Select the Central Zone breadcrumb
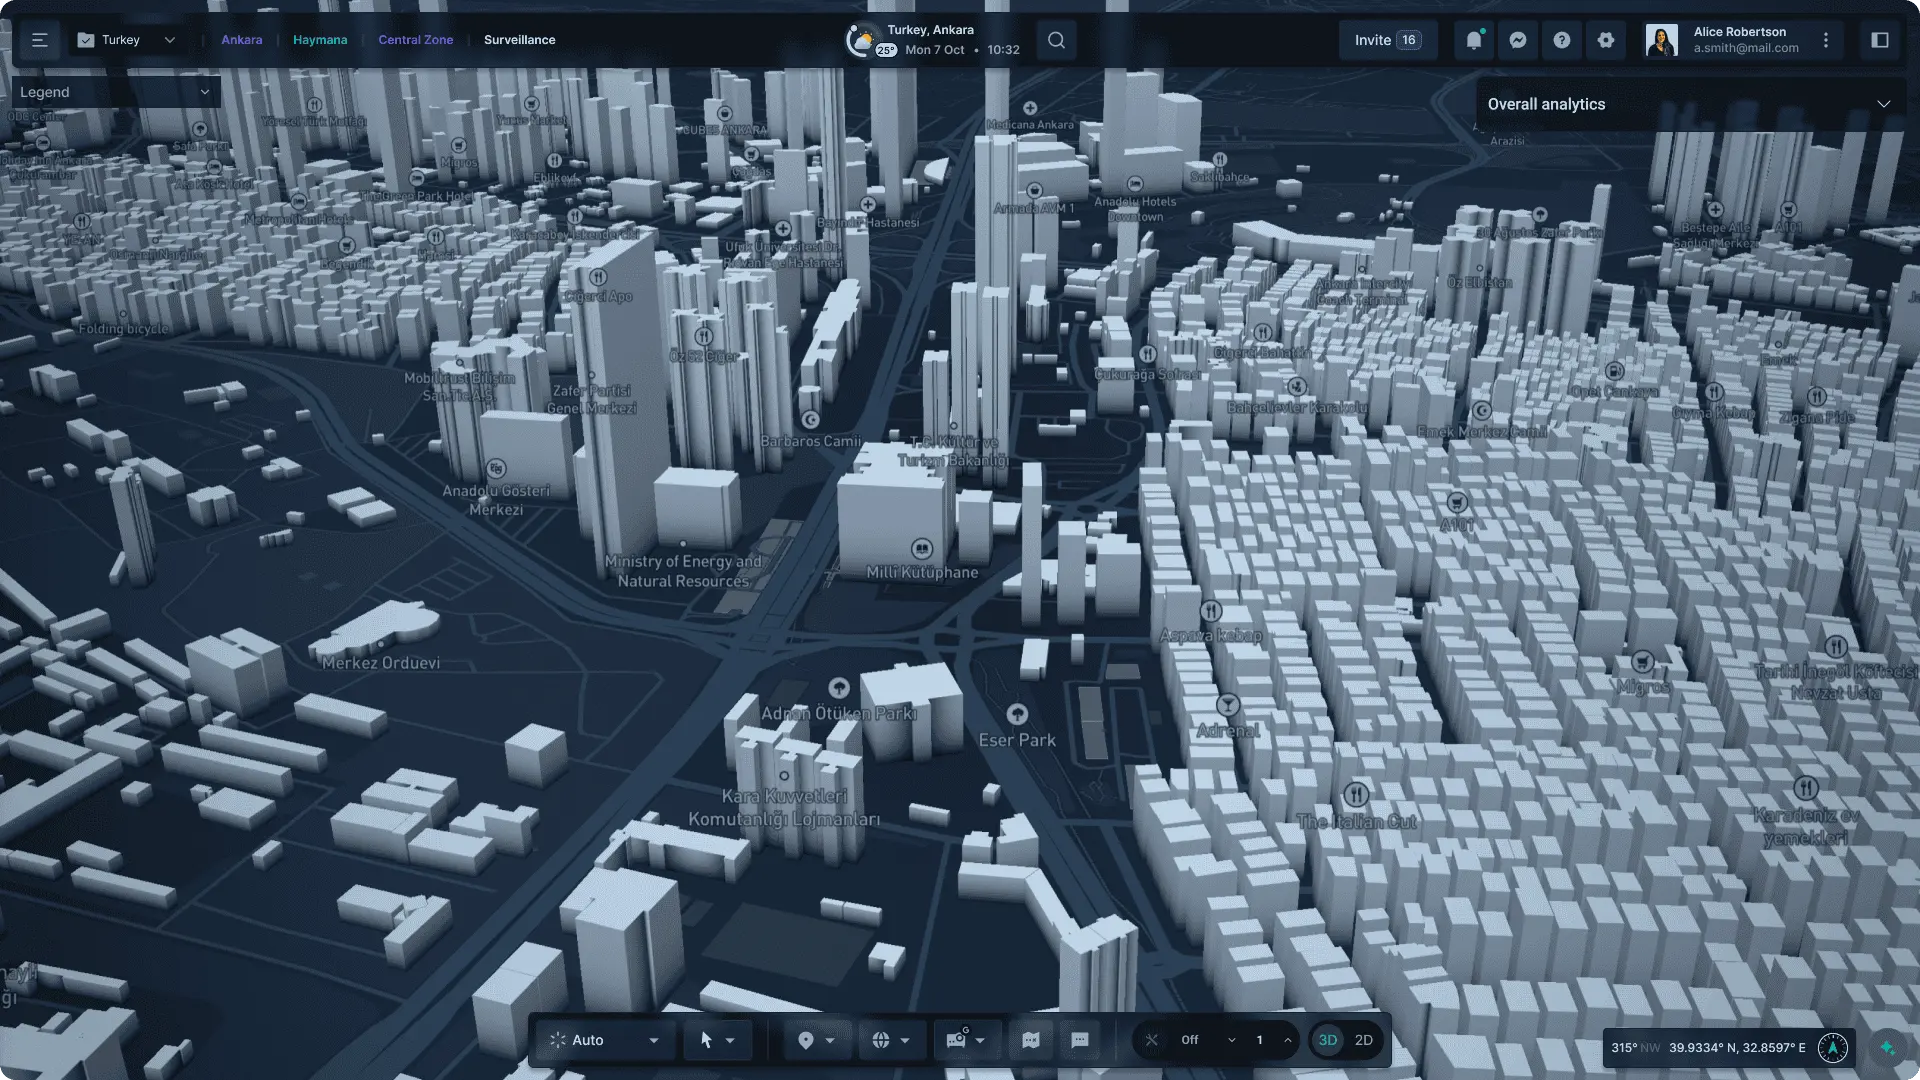The image size is (1920, 1080). [x=415, y=40]
